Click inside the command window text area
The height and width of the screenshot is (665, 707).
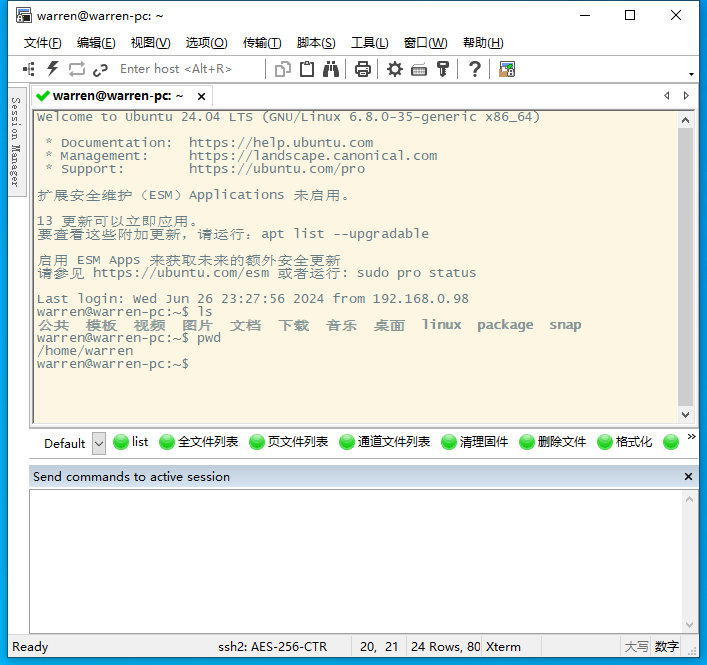356,561
